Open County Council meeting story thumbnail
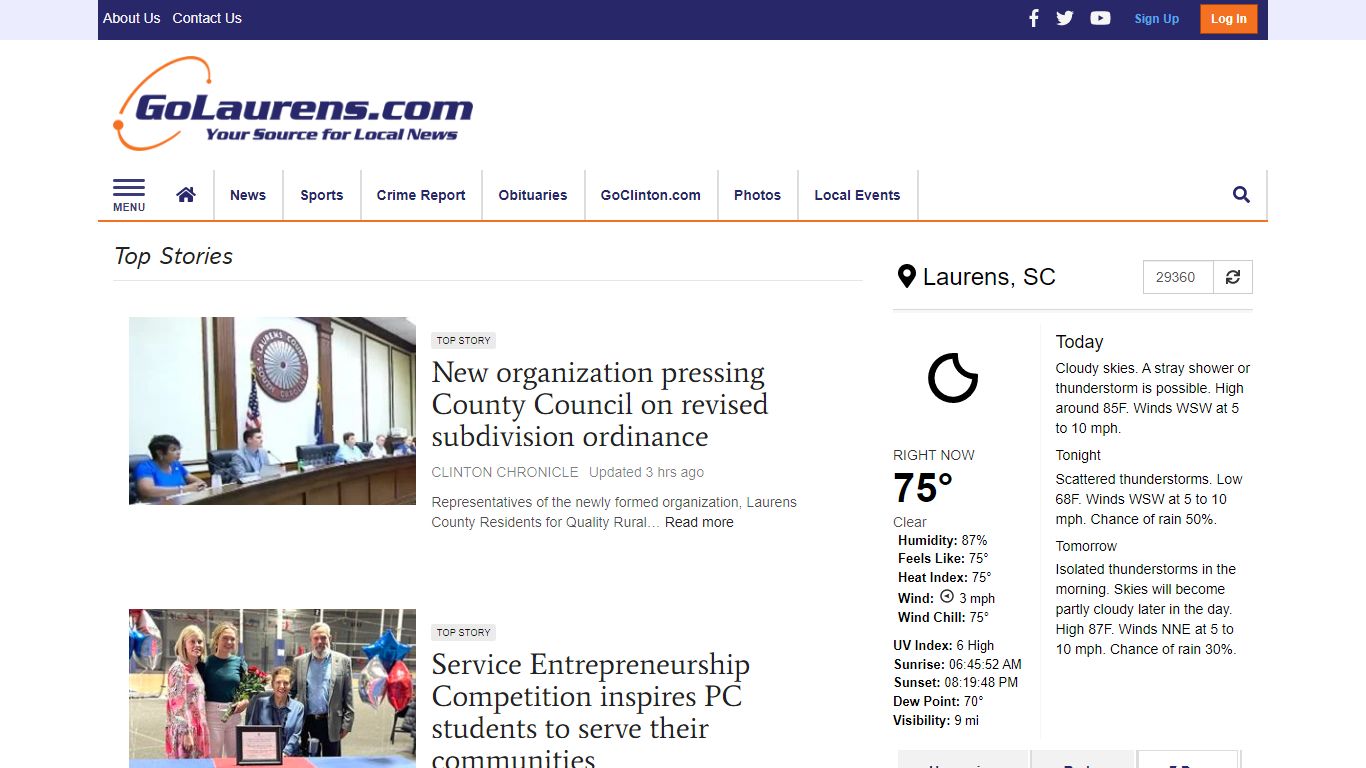Viewport: 1366px width, 768px height. click(272, 411)
